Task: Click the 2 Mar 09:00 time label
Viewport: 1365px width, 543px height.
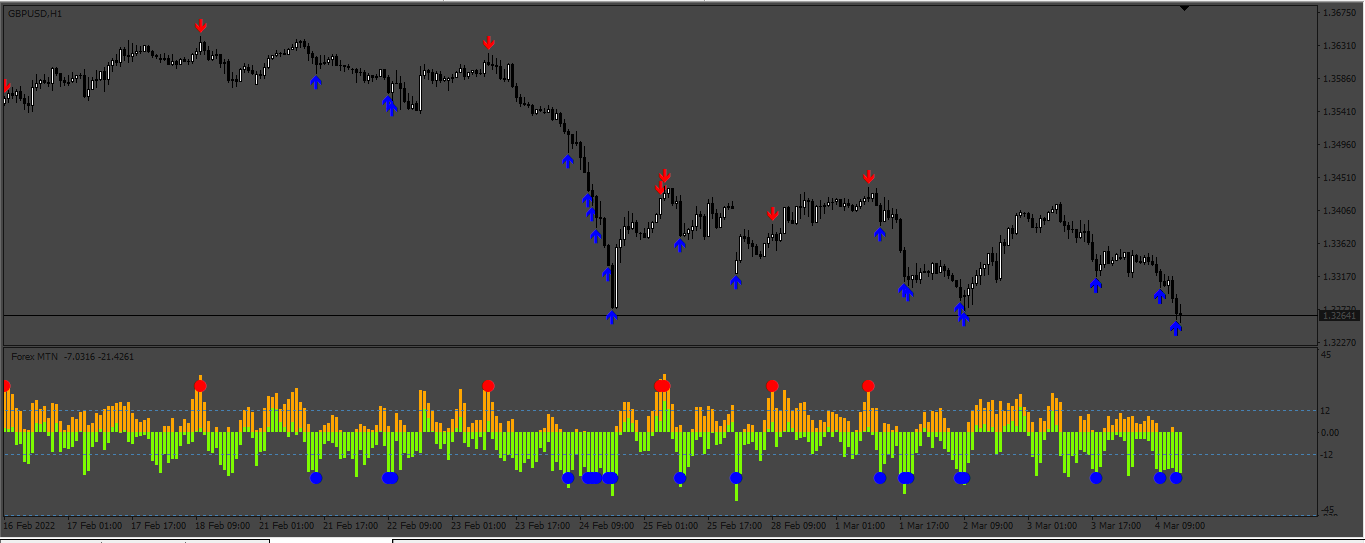Action: point(989,525)
